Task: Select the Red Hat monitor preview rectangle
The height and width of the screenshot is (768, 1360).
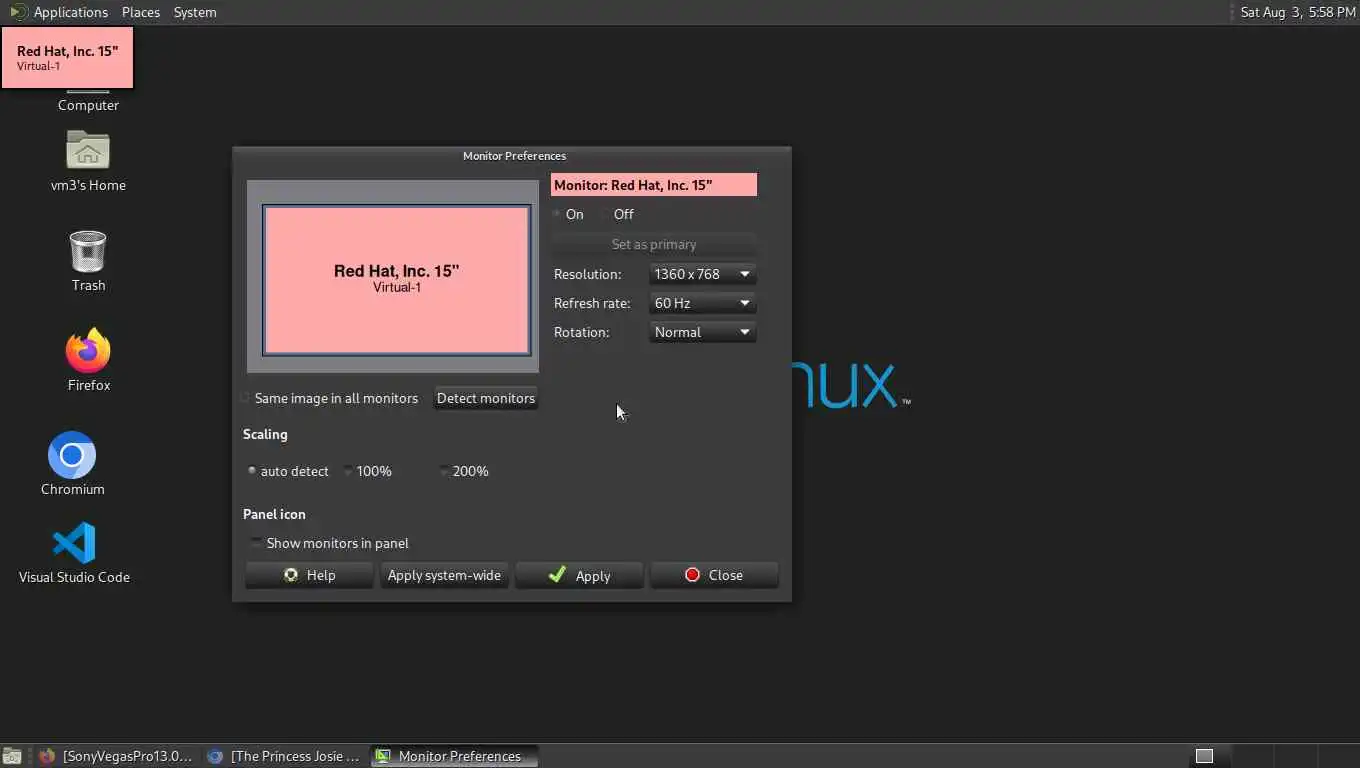Action: [397, 280]
